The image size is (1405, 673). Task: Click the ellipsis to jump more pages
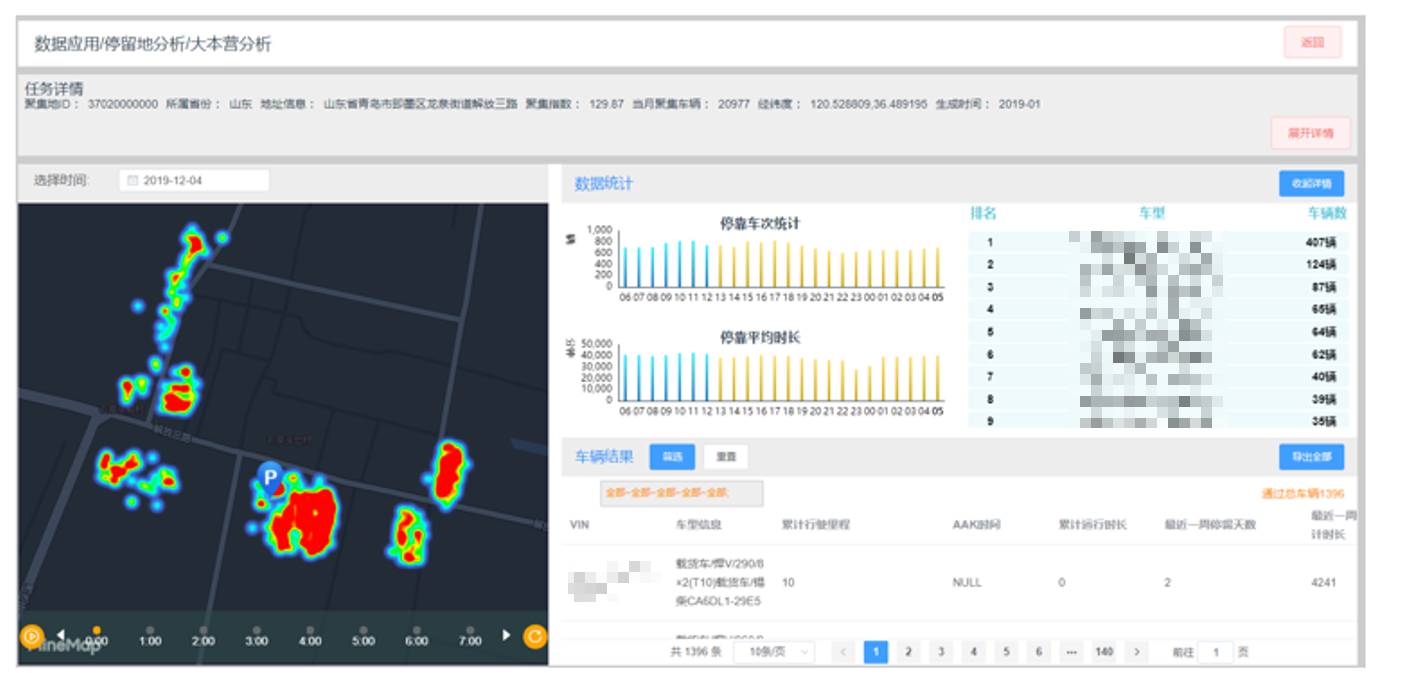click(x=1071, y=652)
